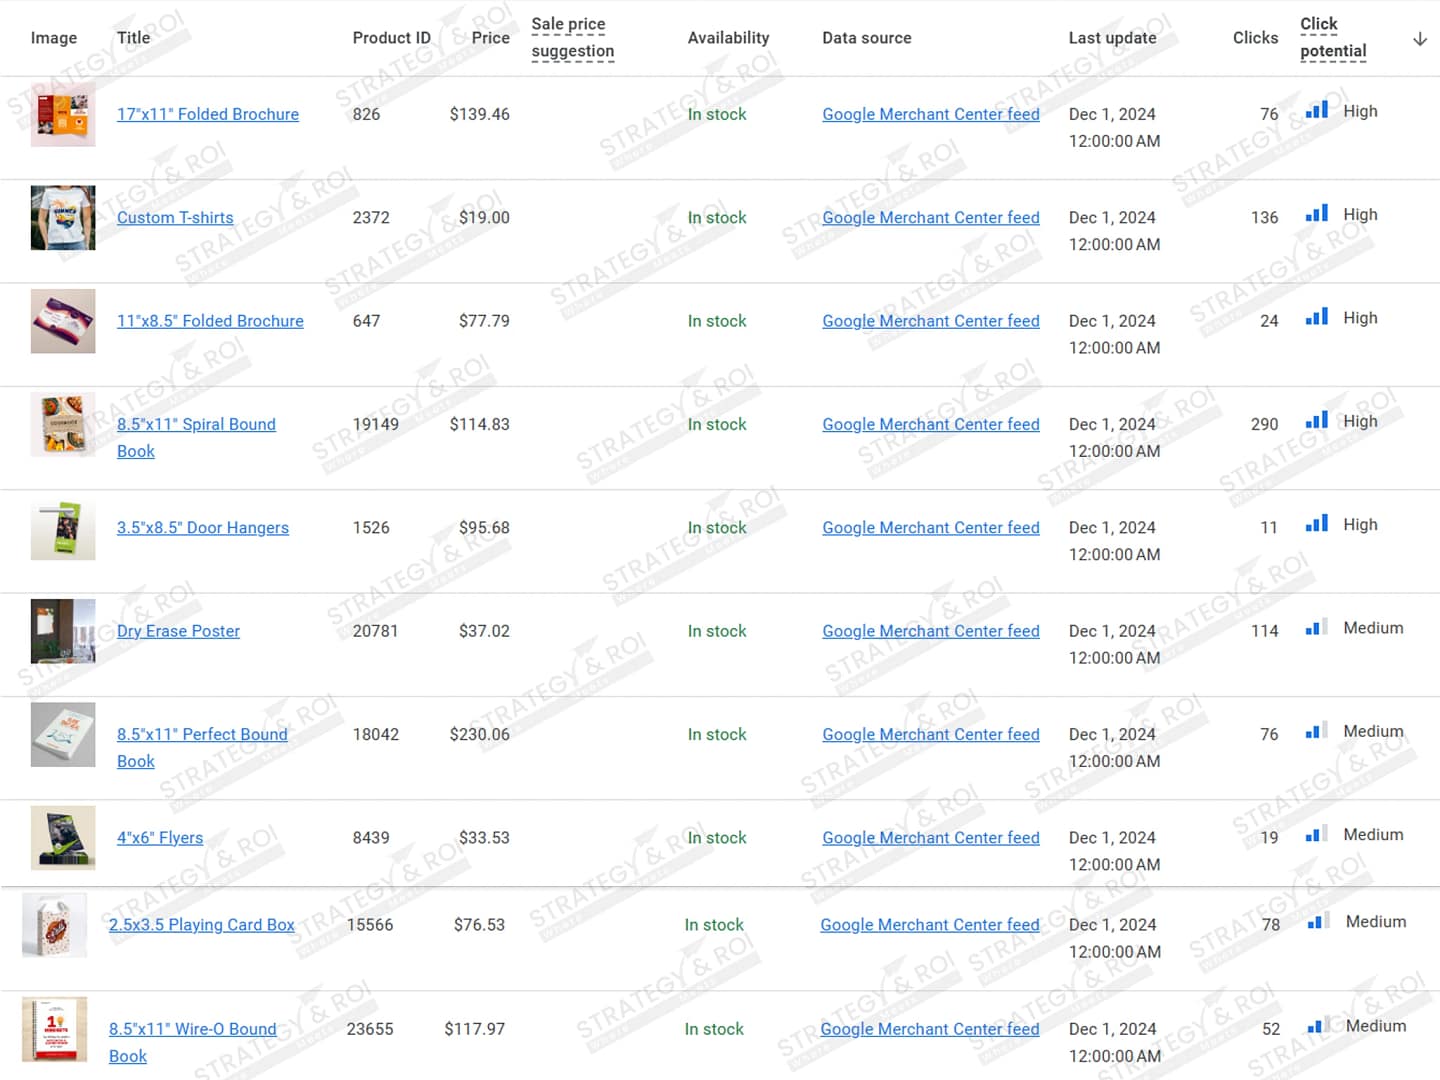The height and width of the screenshot is (1080, 1440).
Task: Open the Custom T-shirts product thumbnail
Action: pyautogui.click(x=63, y=218)
